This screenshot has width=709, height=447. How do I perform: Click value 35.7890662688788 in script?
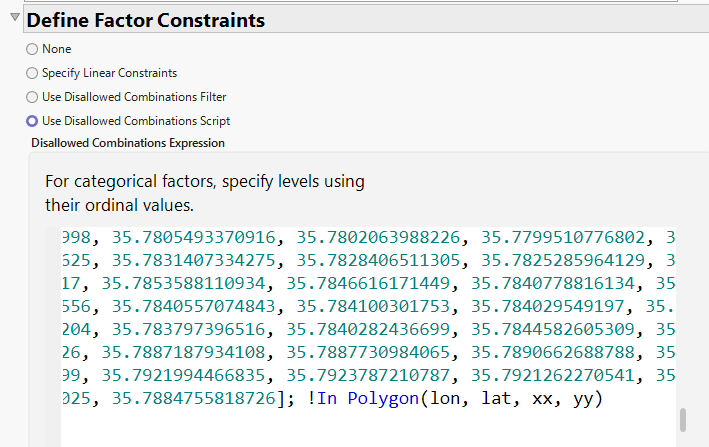click(553, 353)
